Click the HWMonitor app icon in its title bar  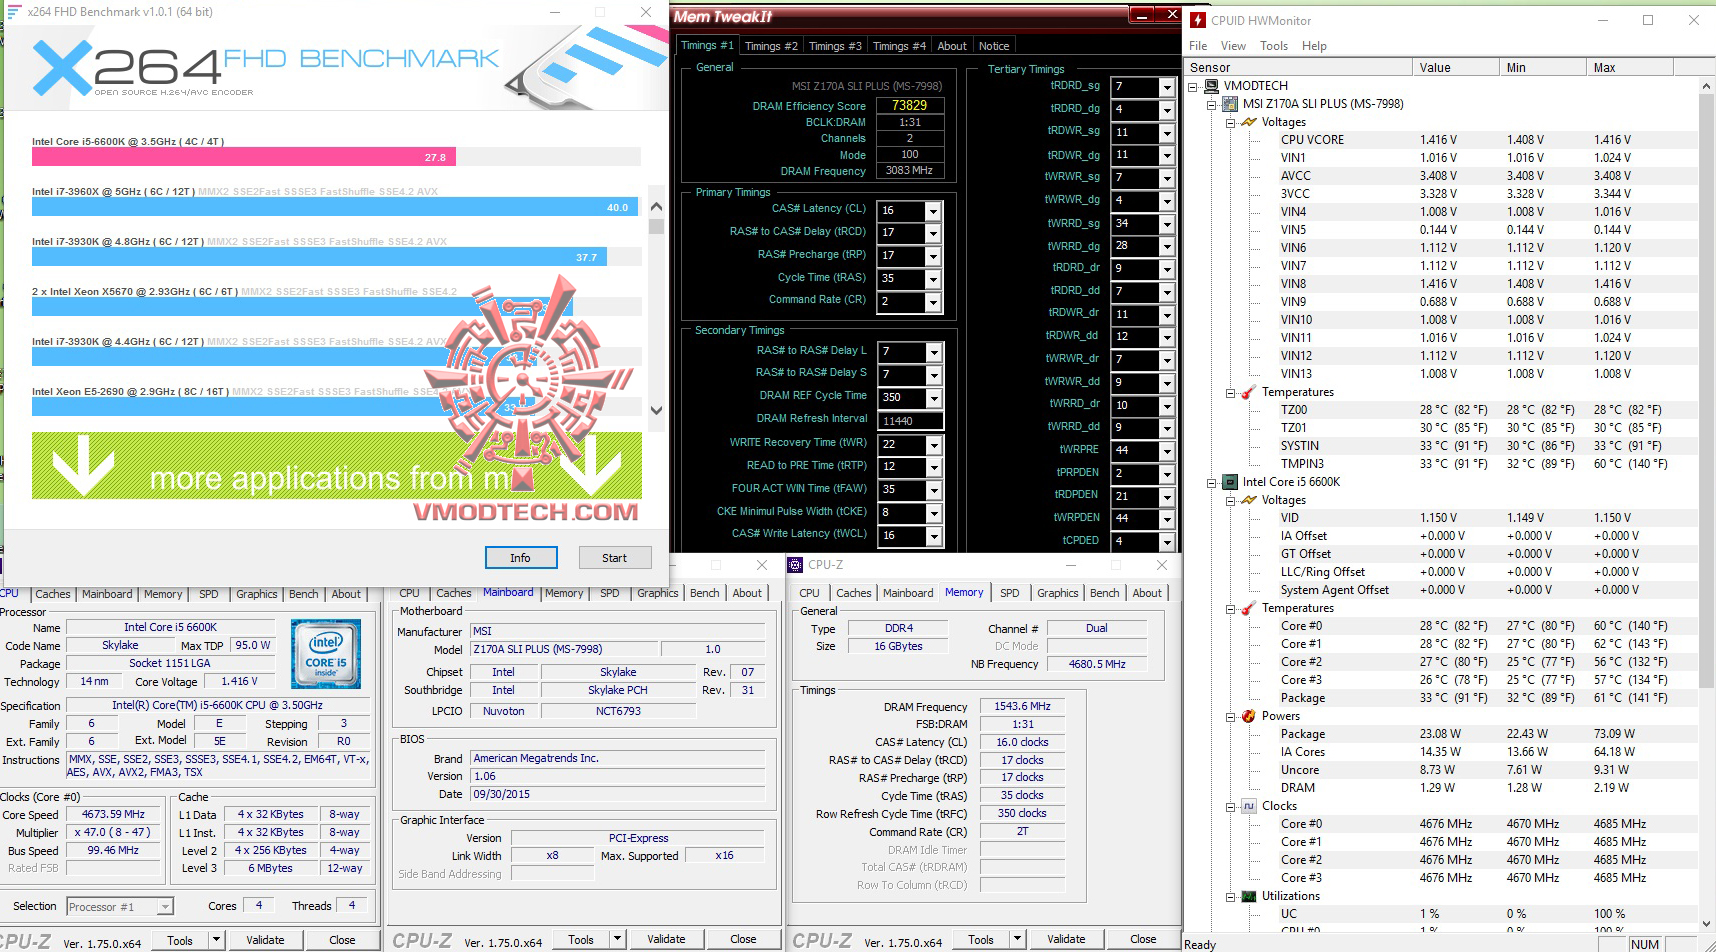coord(1197,20)
